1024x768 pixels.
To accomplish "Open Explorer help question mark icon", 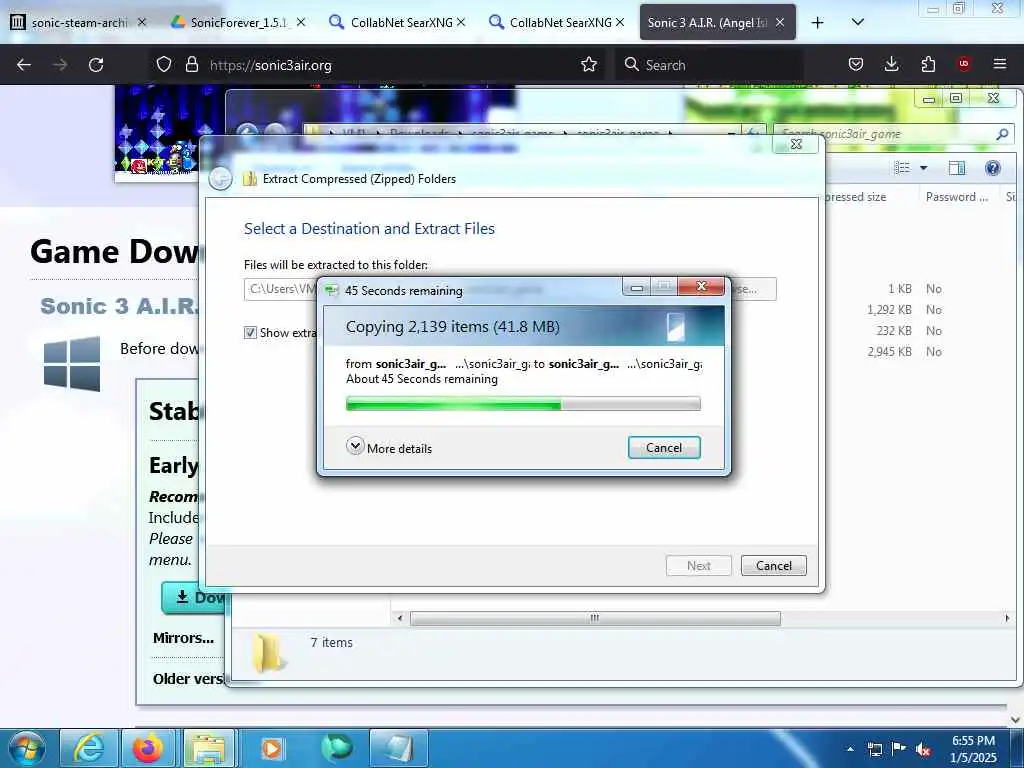I will click(x=993, y=168).
